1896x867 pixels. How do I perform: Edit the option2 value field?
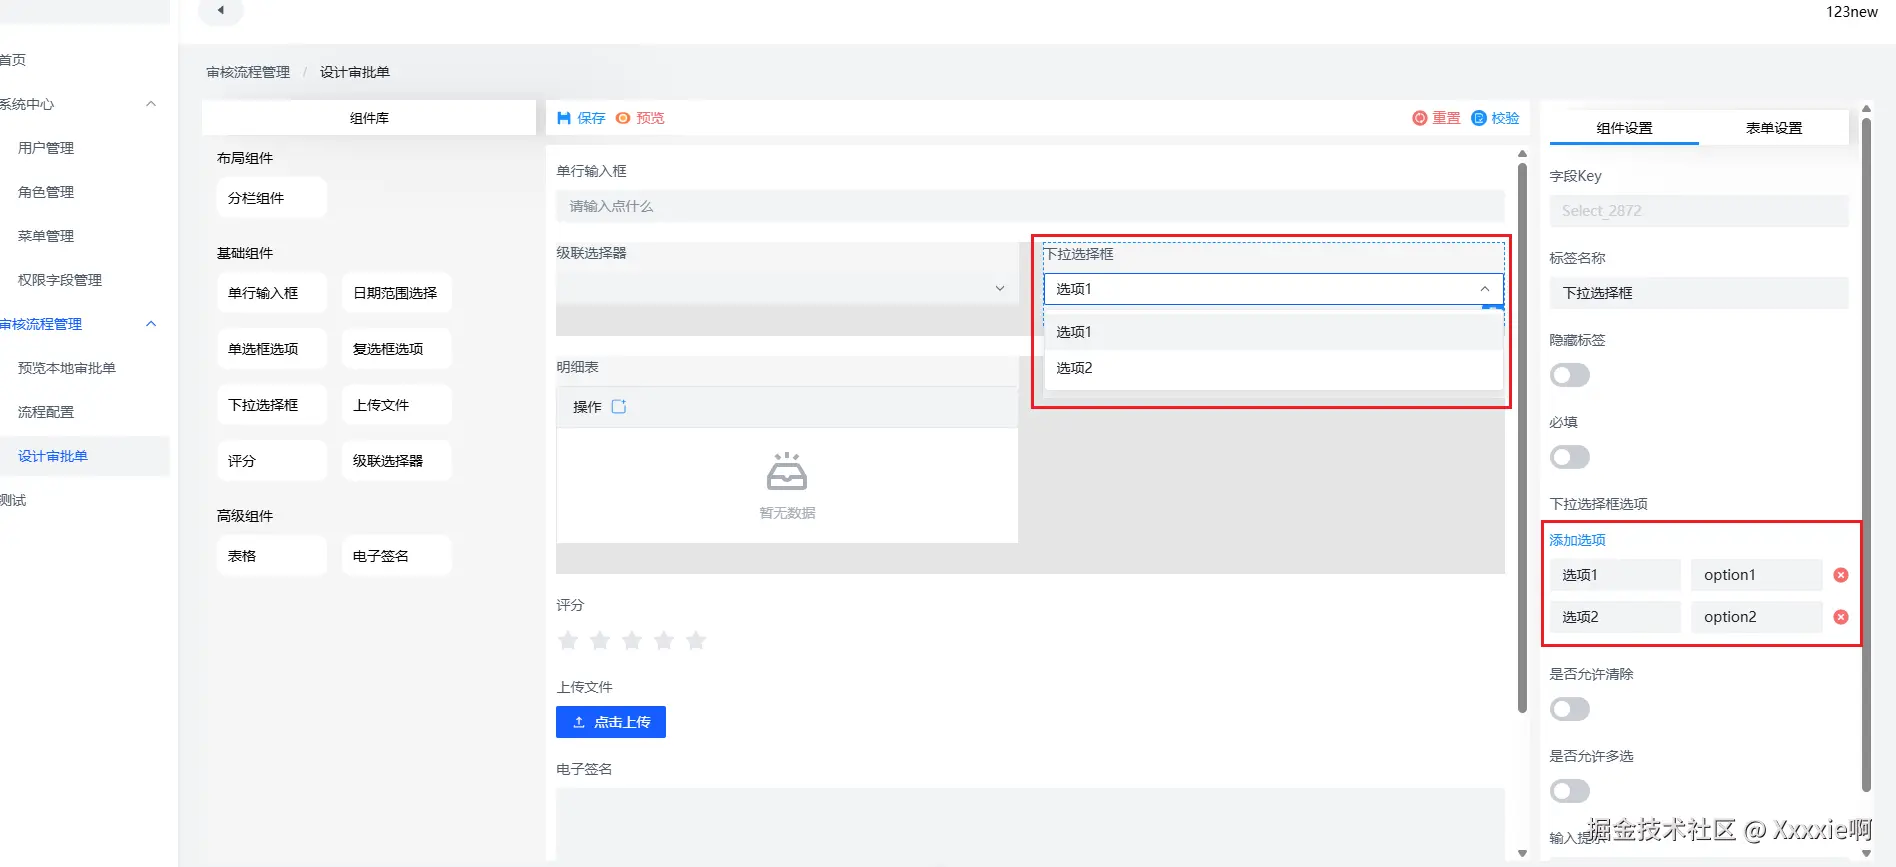tap(1757, 617)
